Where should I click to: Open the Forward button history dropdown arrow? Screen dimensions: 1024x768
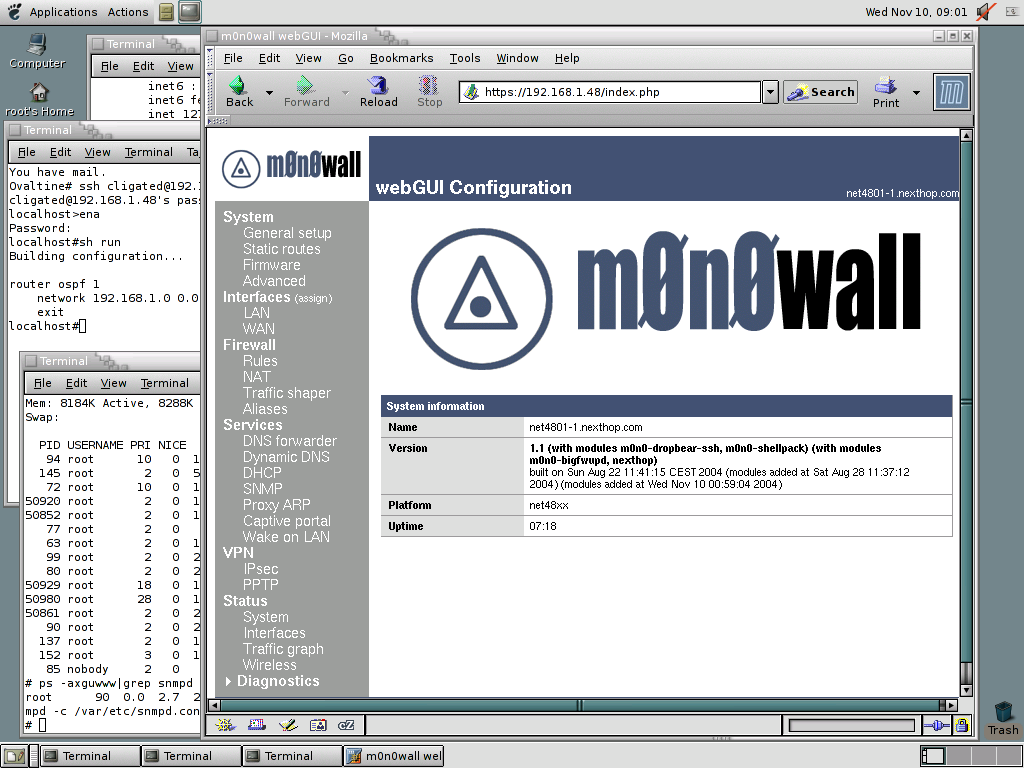[x=345, y=93]
